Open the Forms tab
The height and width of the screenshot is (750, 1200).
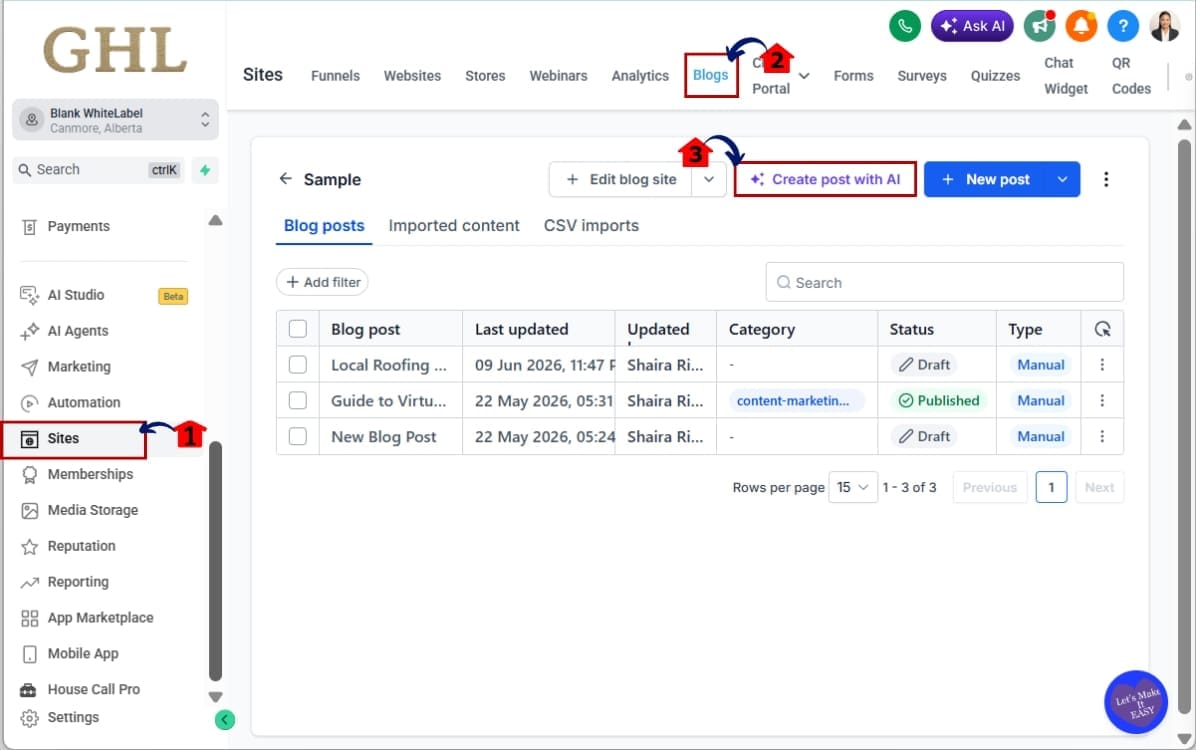[x=853, y=76]
